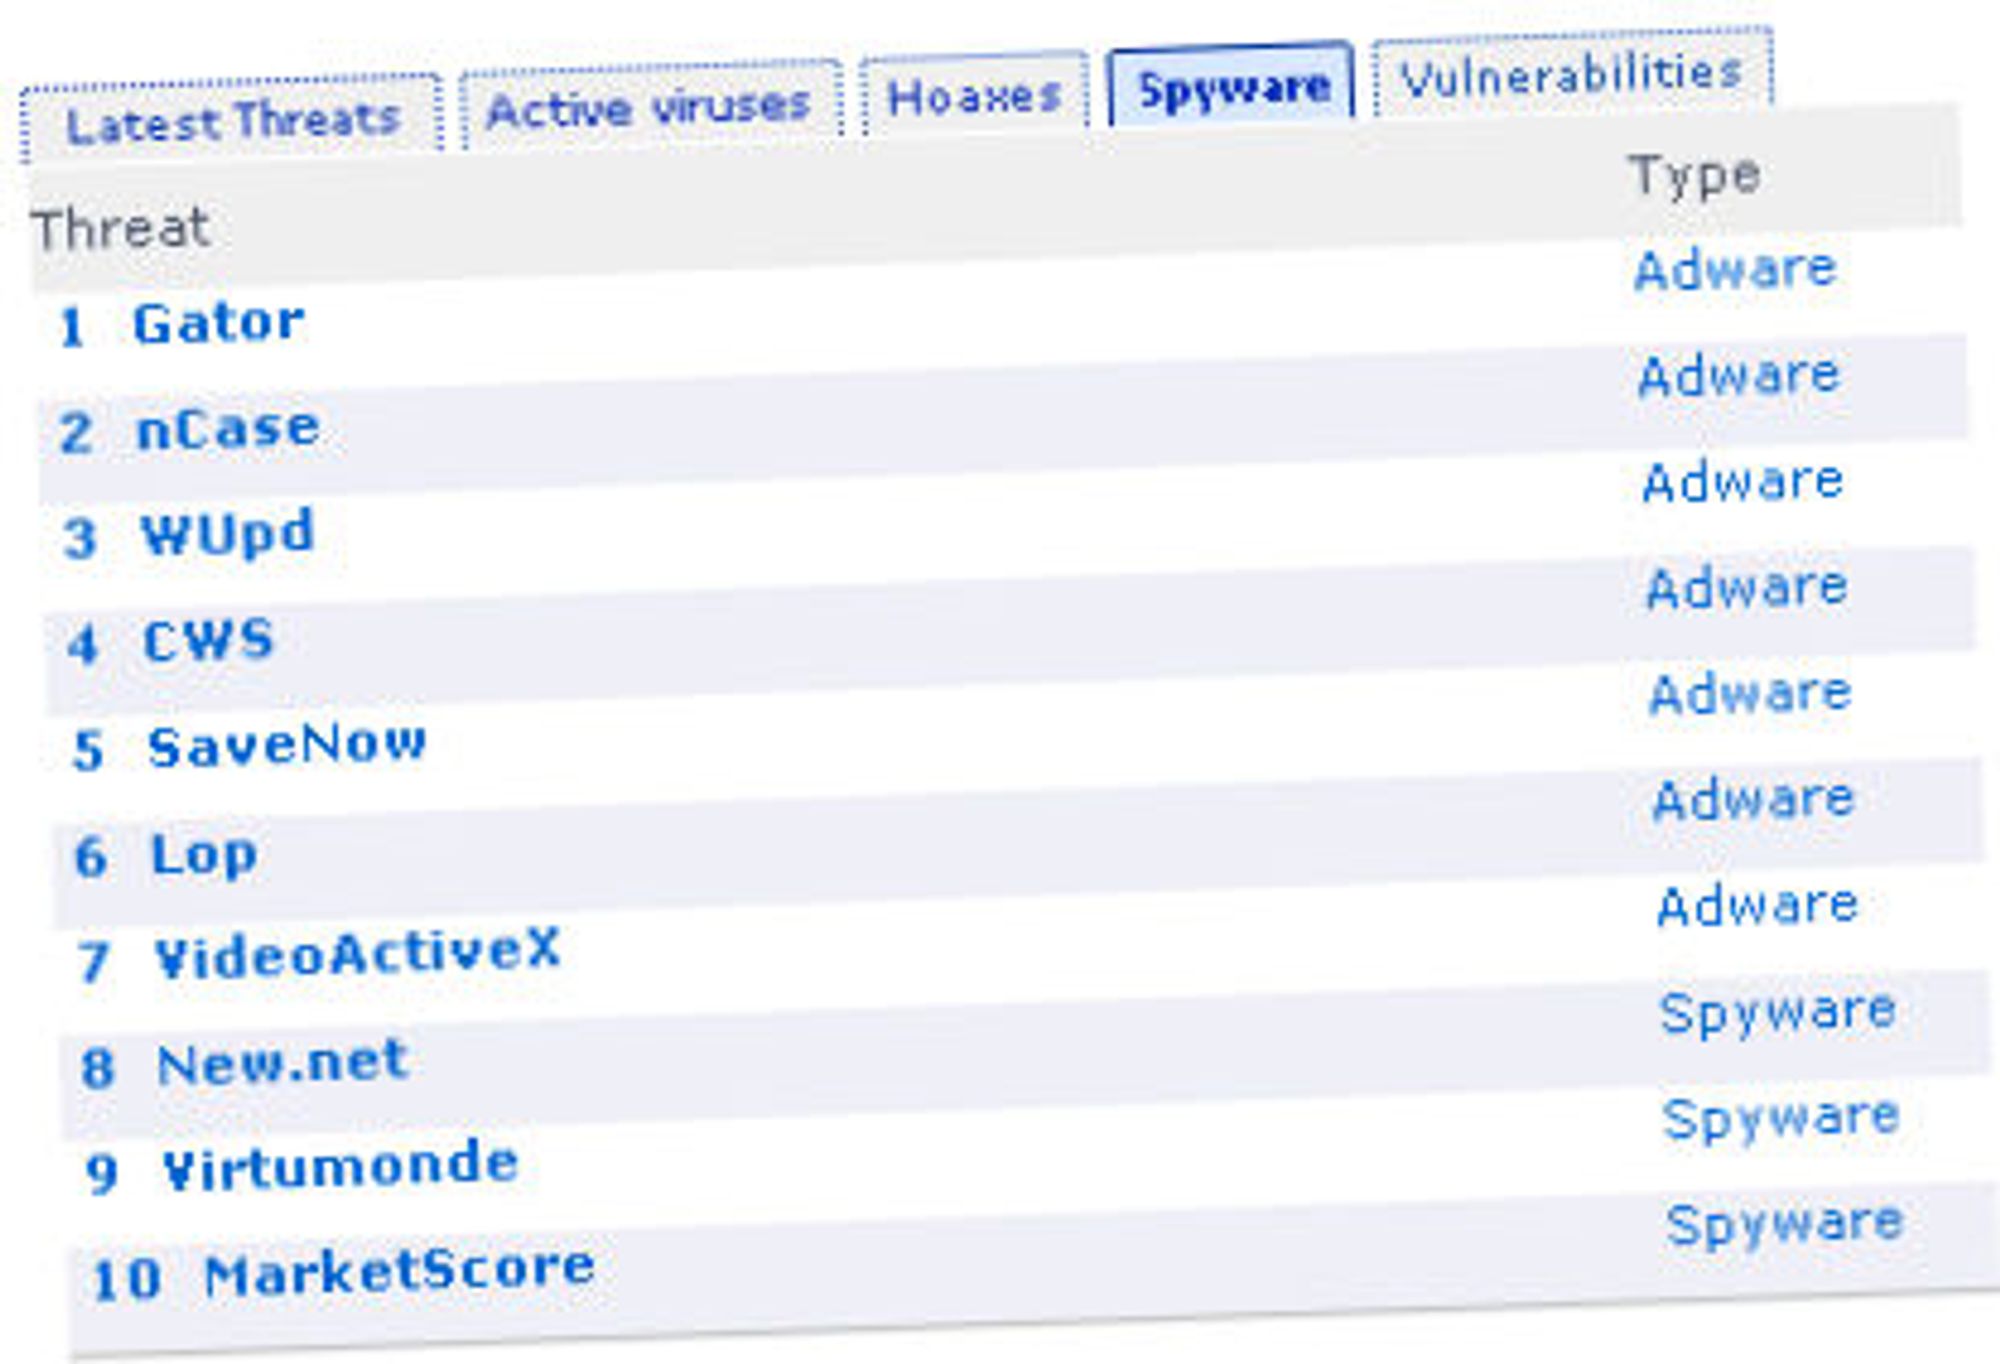
Task: Click Spyware type in Virtumonde row
Action: pyautogui.click(x=1781, y=1119)
